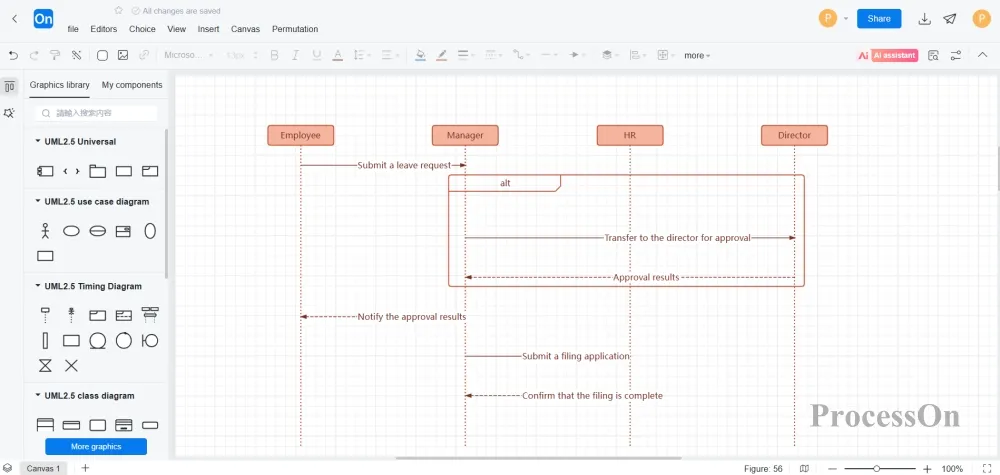Pick the hourglass timing shape

coord(45,366)
